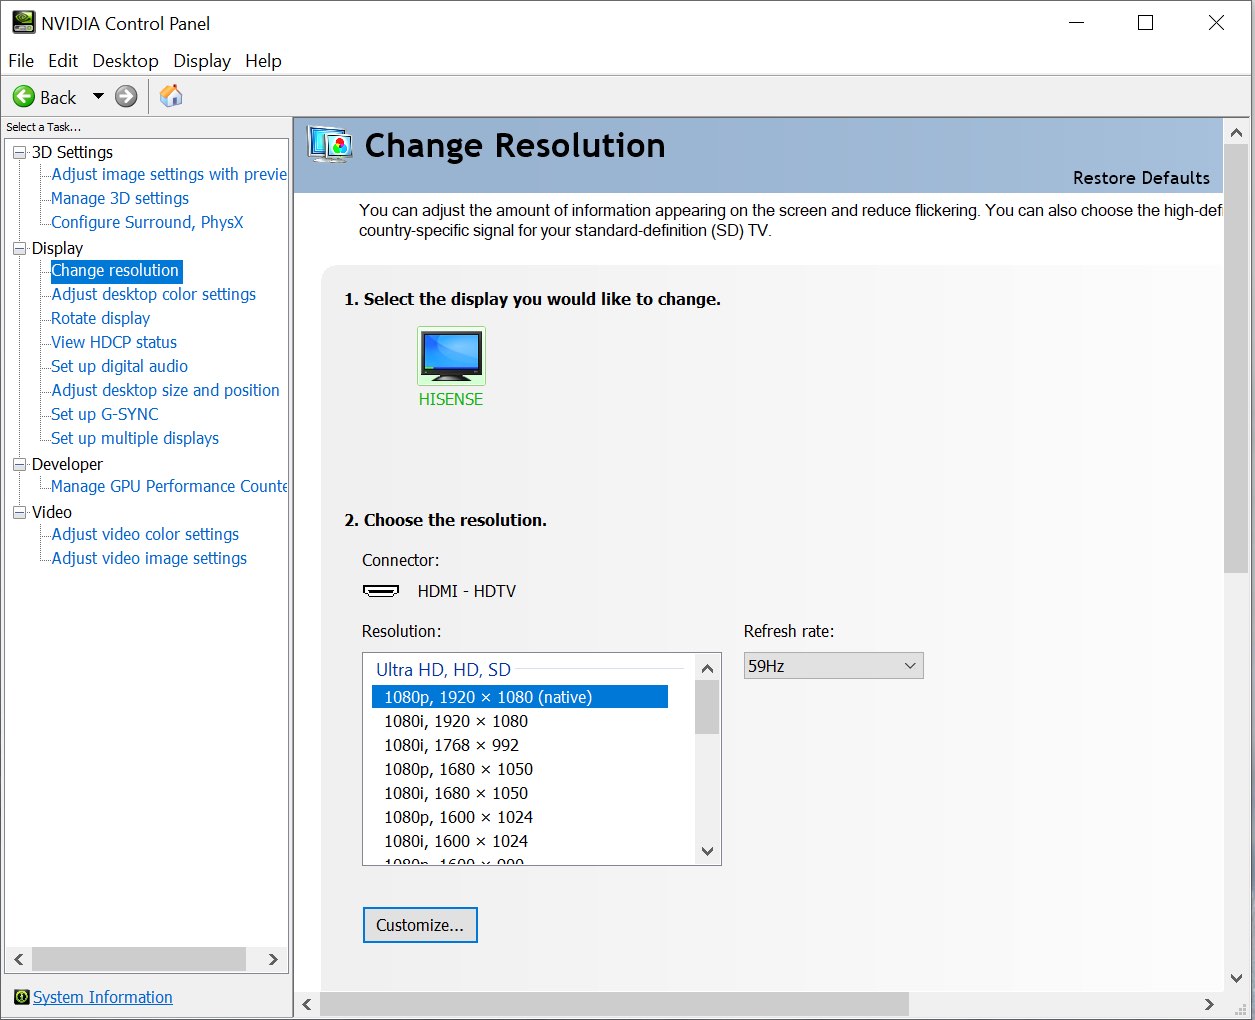Click the forward navigation arrow icon

pyautogui.click(x=126, y=96)
